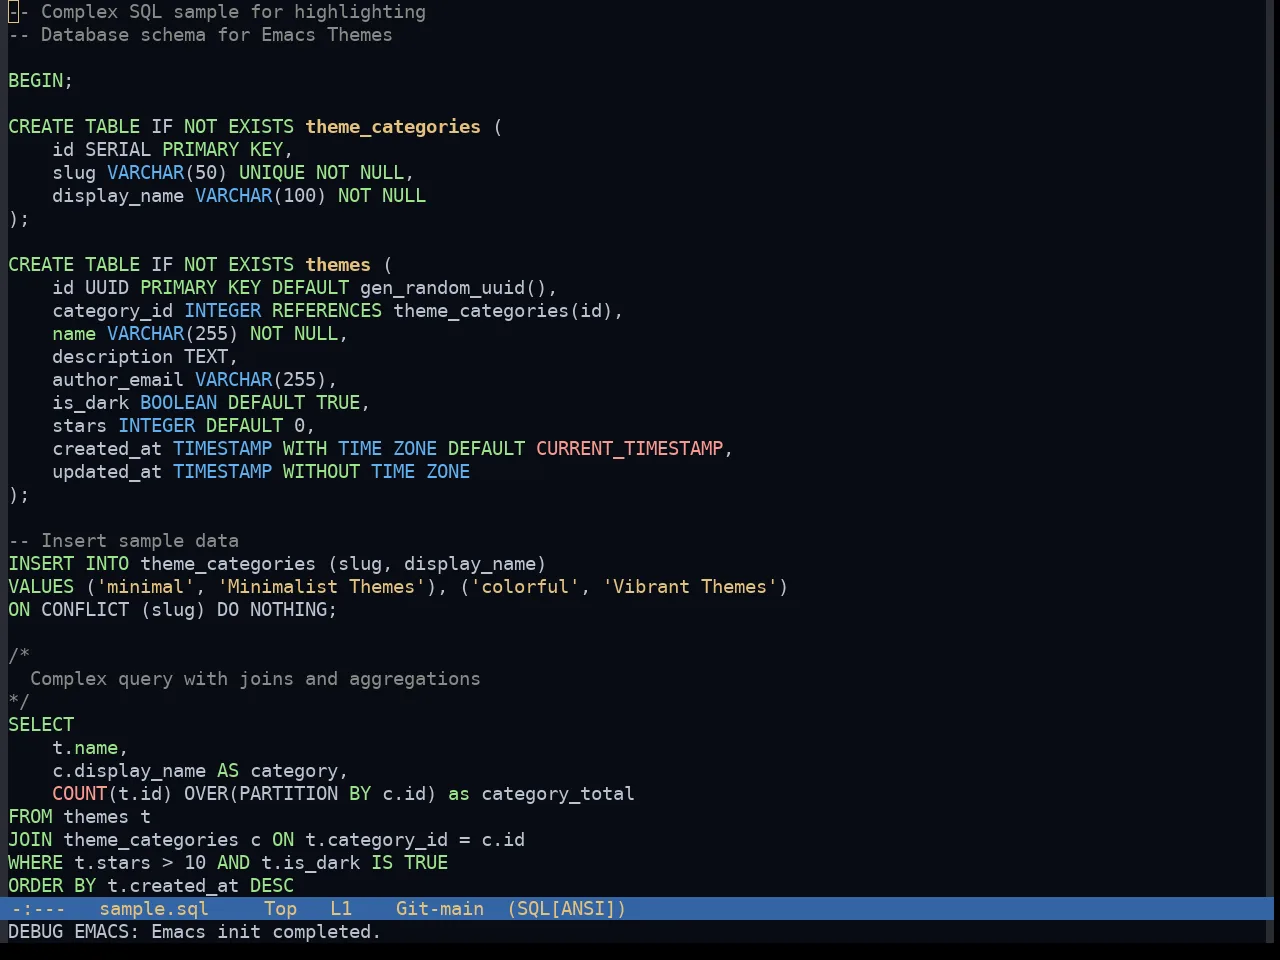Click comment 'Database schema for Emacs Themes'
Screen dimensions: 1280x960
coord(217,35)
